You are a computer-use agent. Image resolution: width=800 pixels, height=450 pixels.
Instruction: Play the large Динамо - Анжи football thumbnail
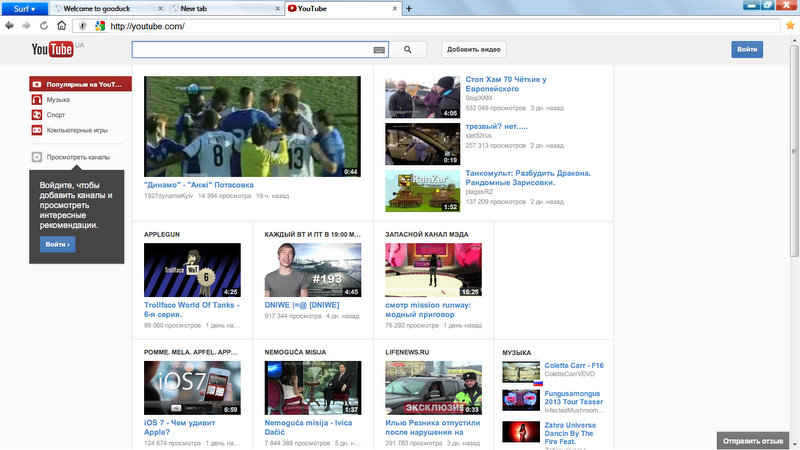click(252, 127)
